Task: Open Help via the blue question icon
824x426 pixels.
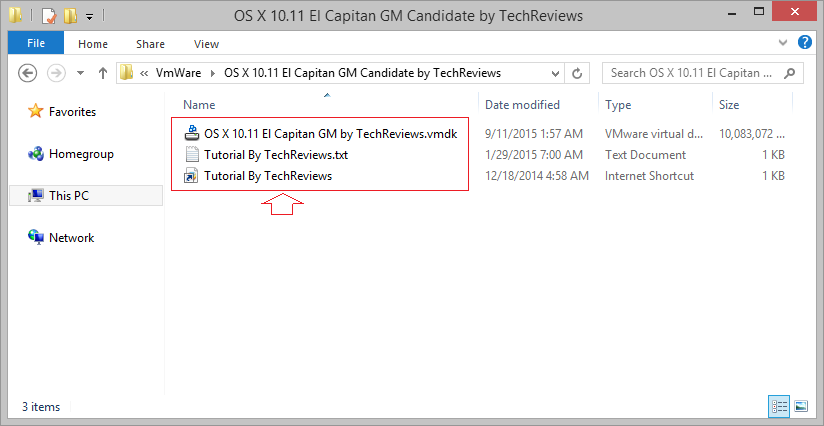Action: 805,42
